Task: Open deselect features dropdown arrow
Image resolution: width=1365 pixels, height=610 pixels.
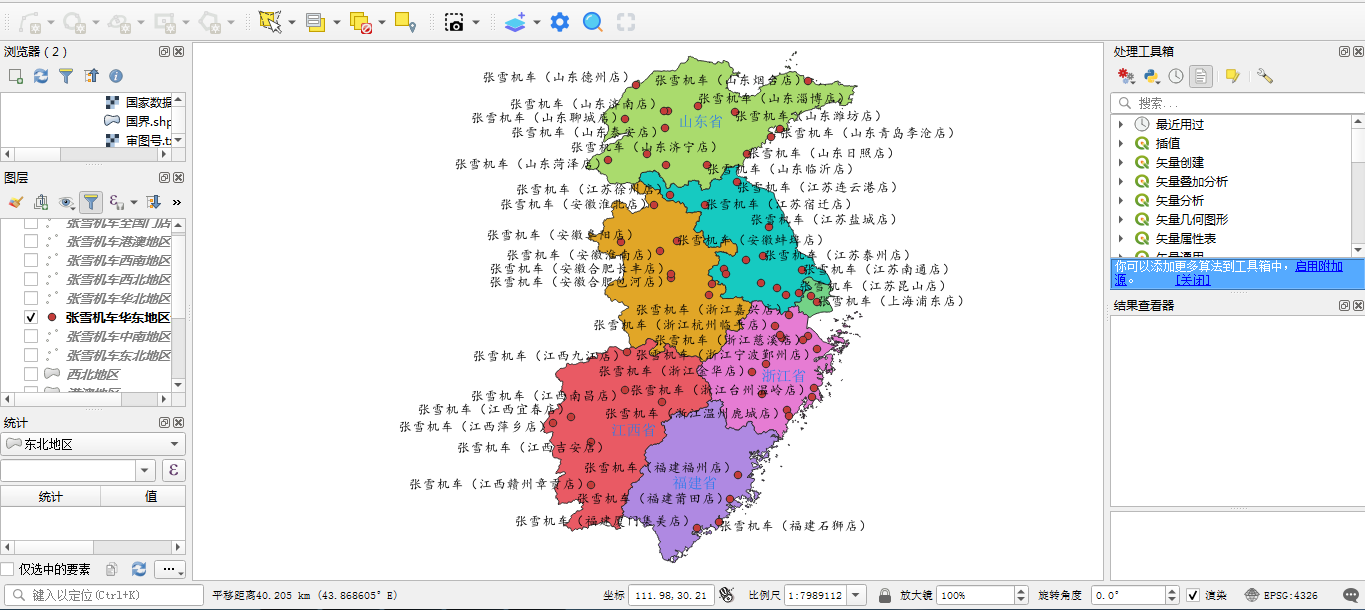Action: [x=382, y=22]
